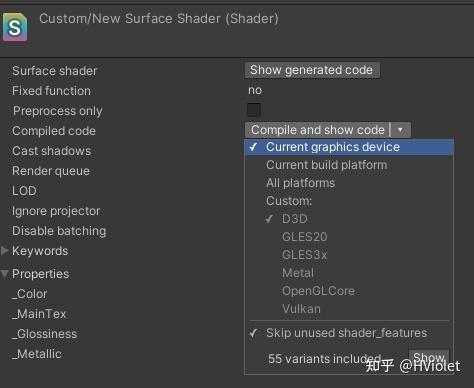
Task: Click the shader asset S icon
Action: (x=15, y=27)
